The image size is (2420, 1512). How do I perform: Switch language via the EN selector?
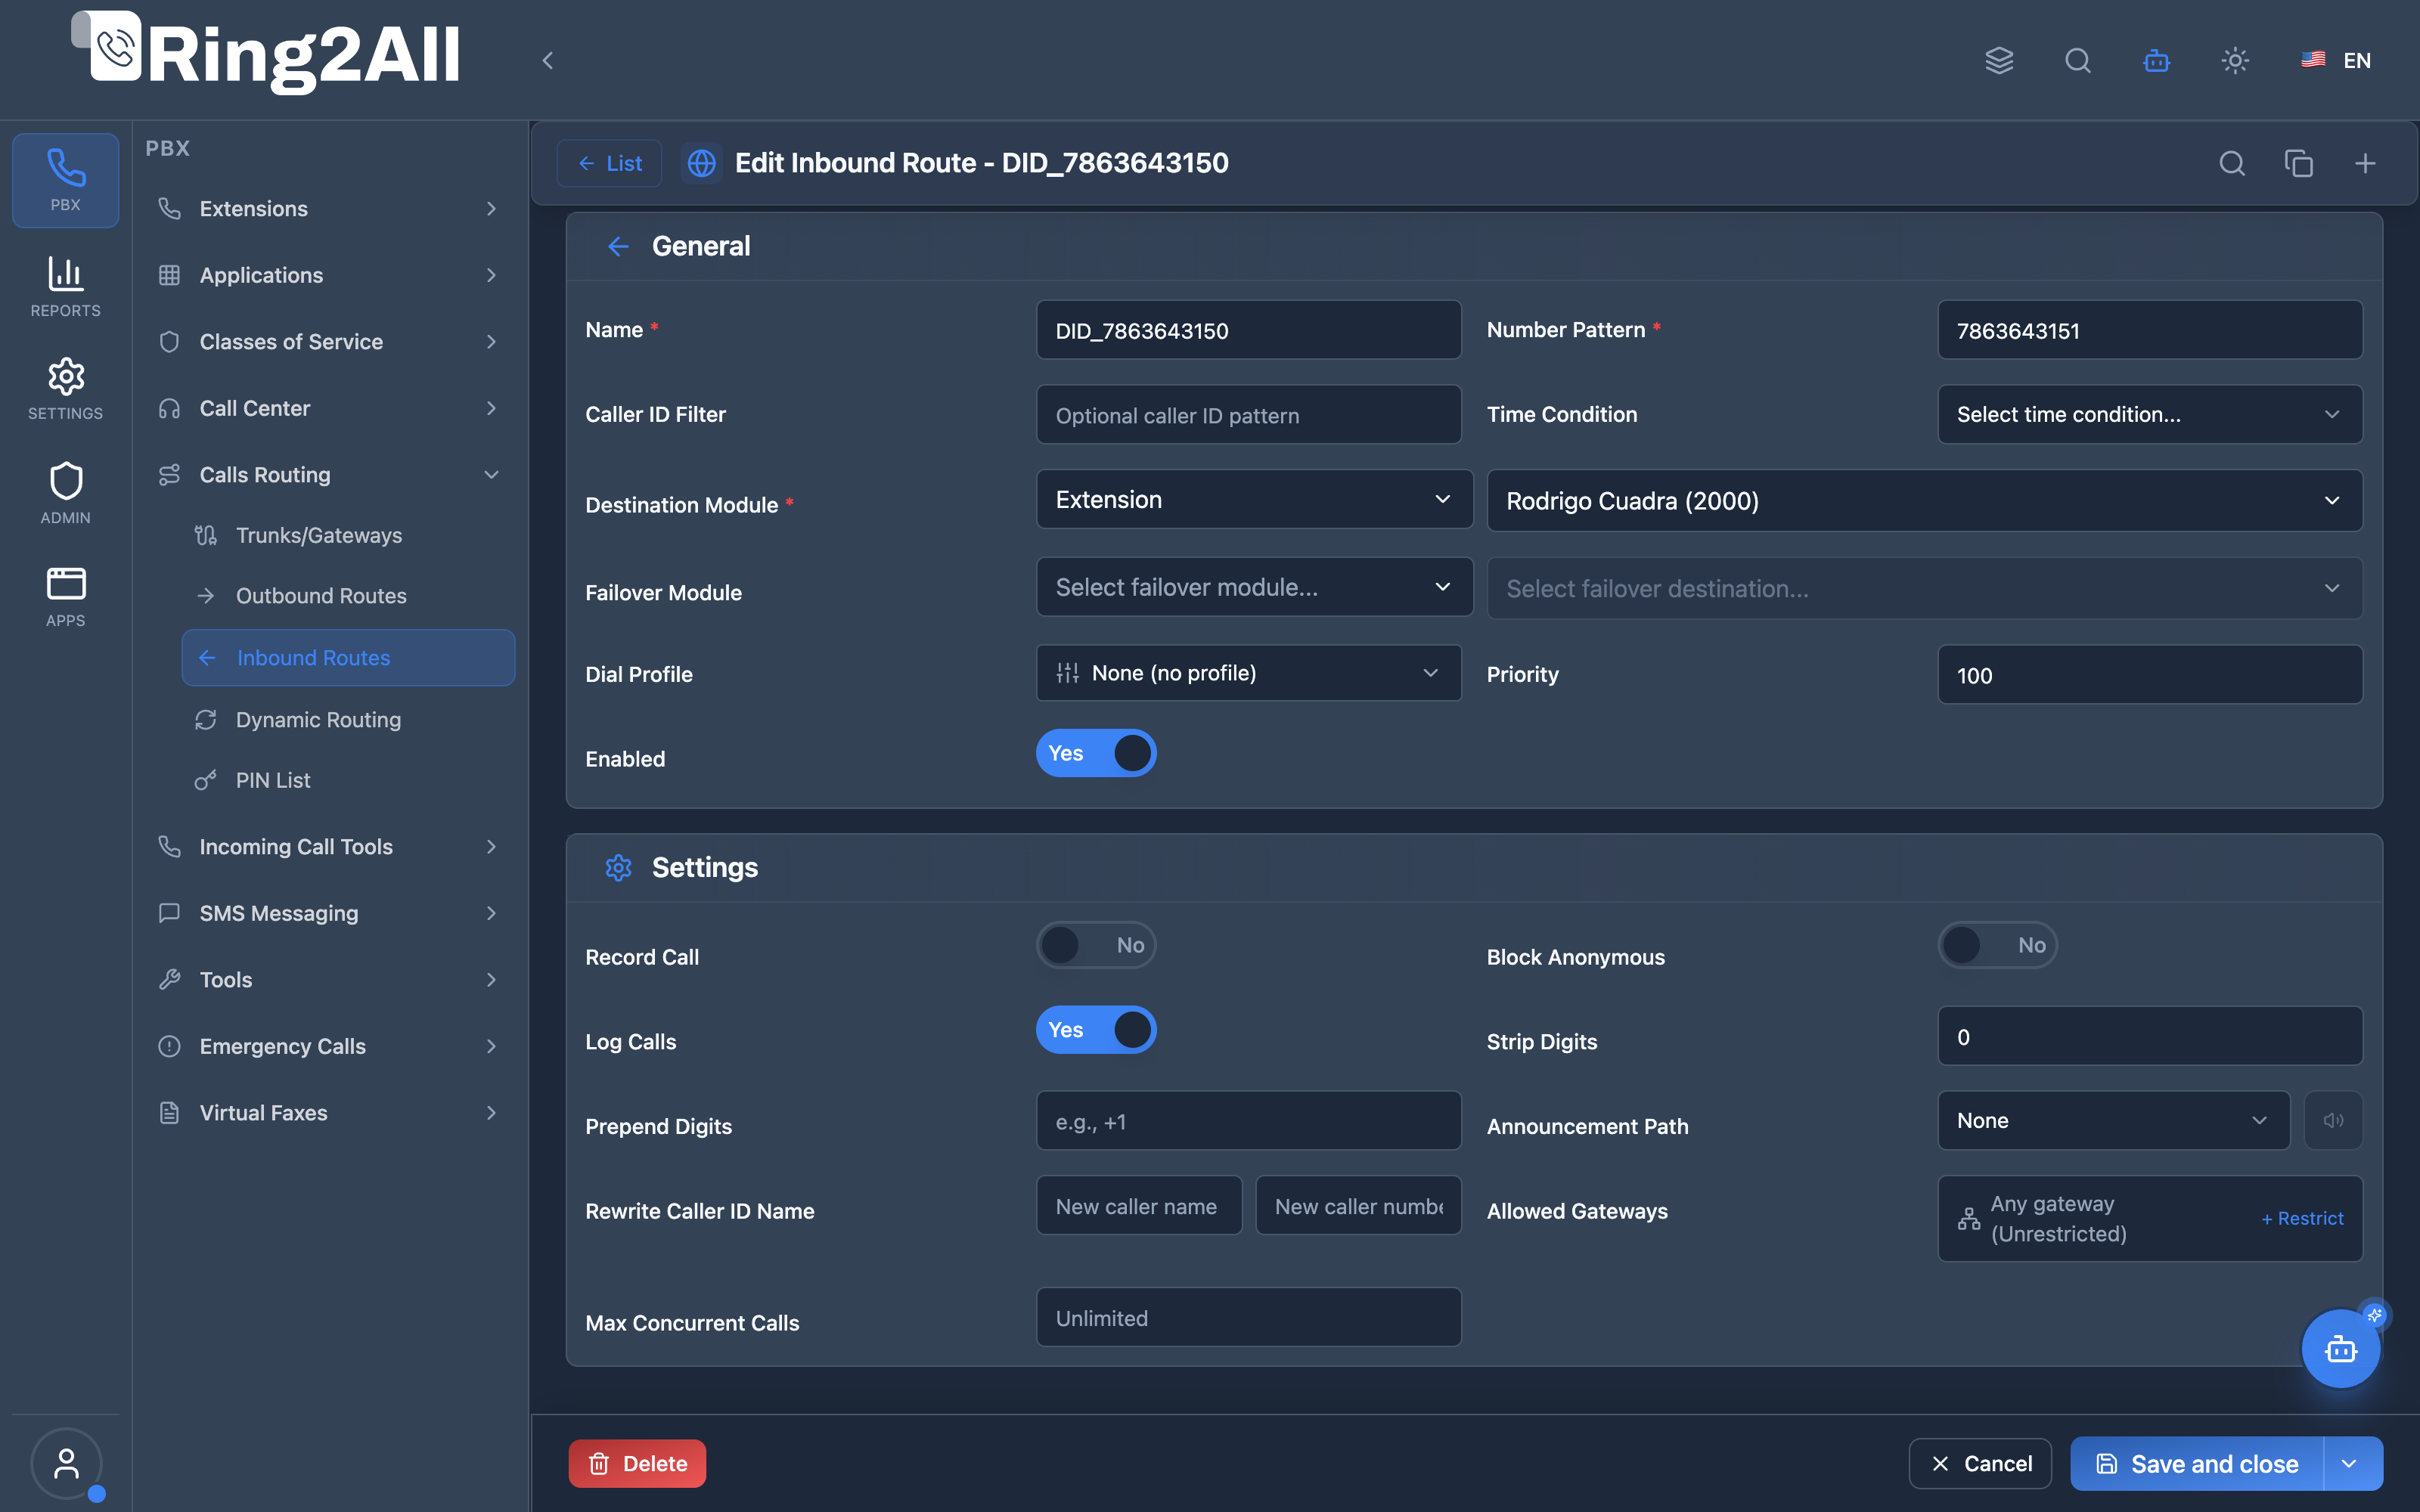[x=2336, y=61]
